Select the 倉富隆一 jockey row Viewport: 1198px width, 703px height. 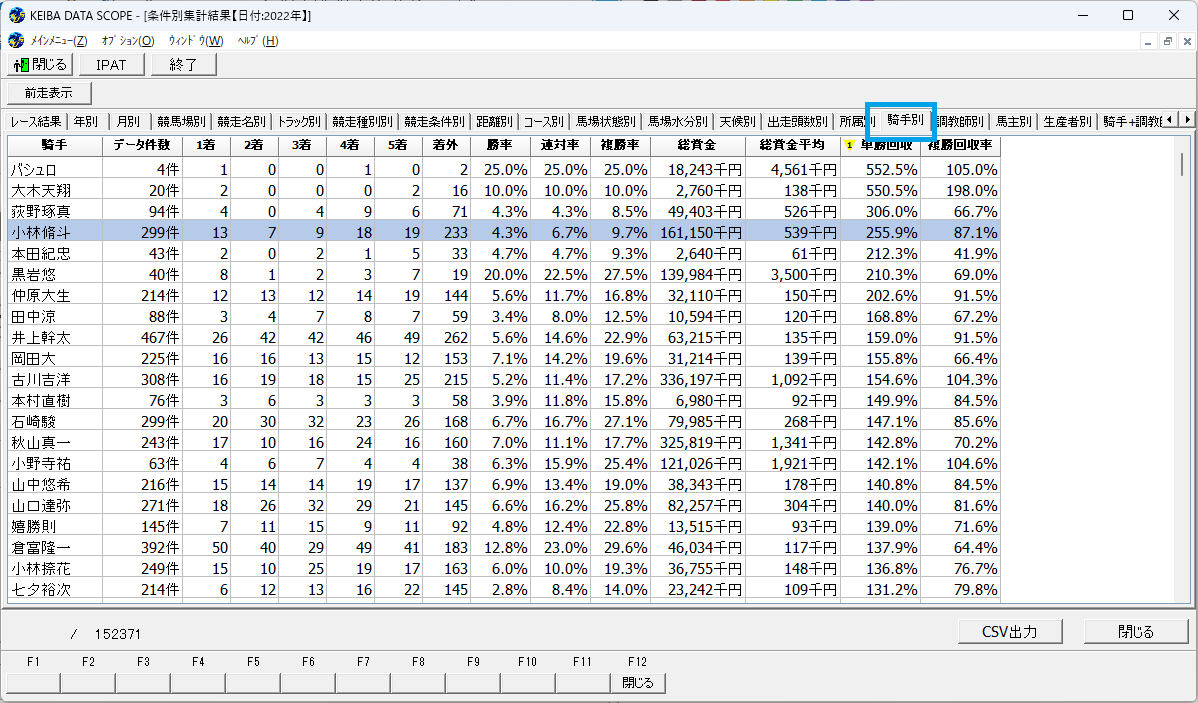pyautogui.click(x=504, y=548)
